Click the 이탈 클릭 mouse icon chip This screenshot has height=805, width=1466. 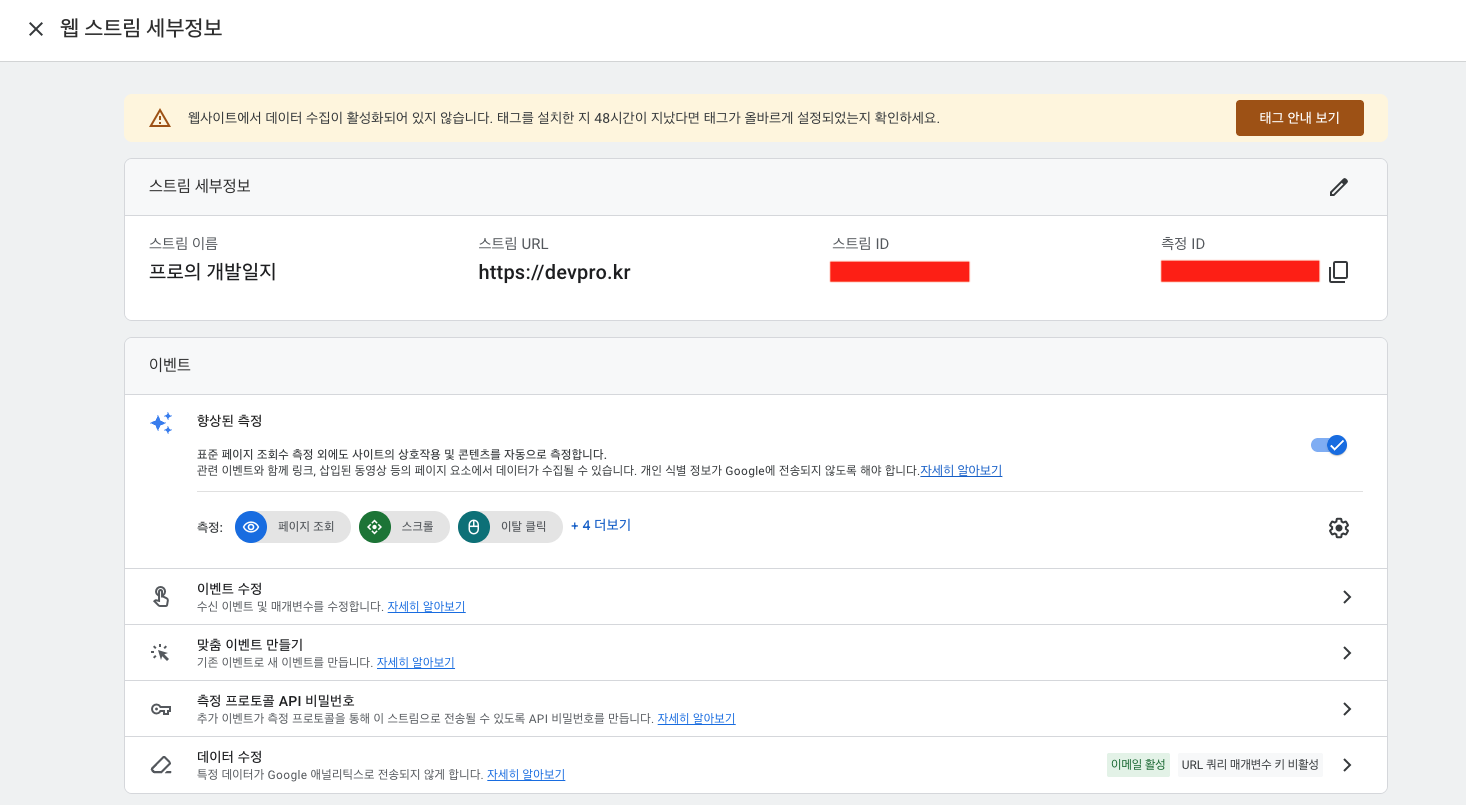510,527
